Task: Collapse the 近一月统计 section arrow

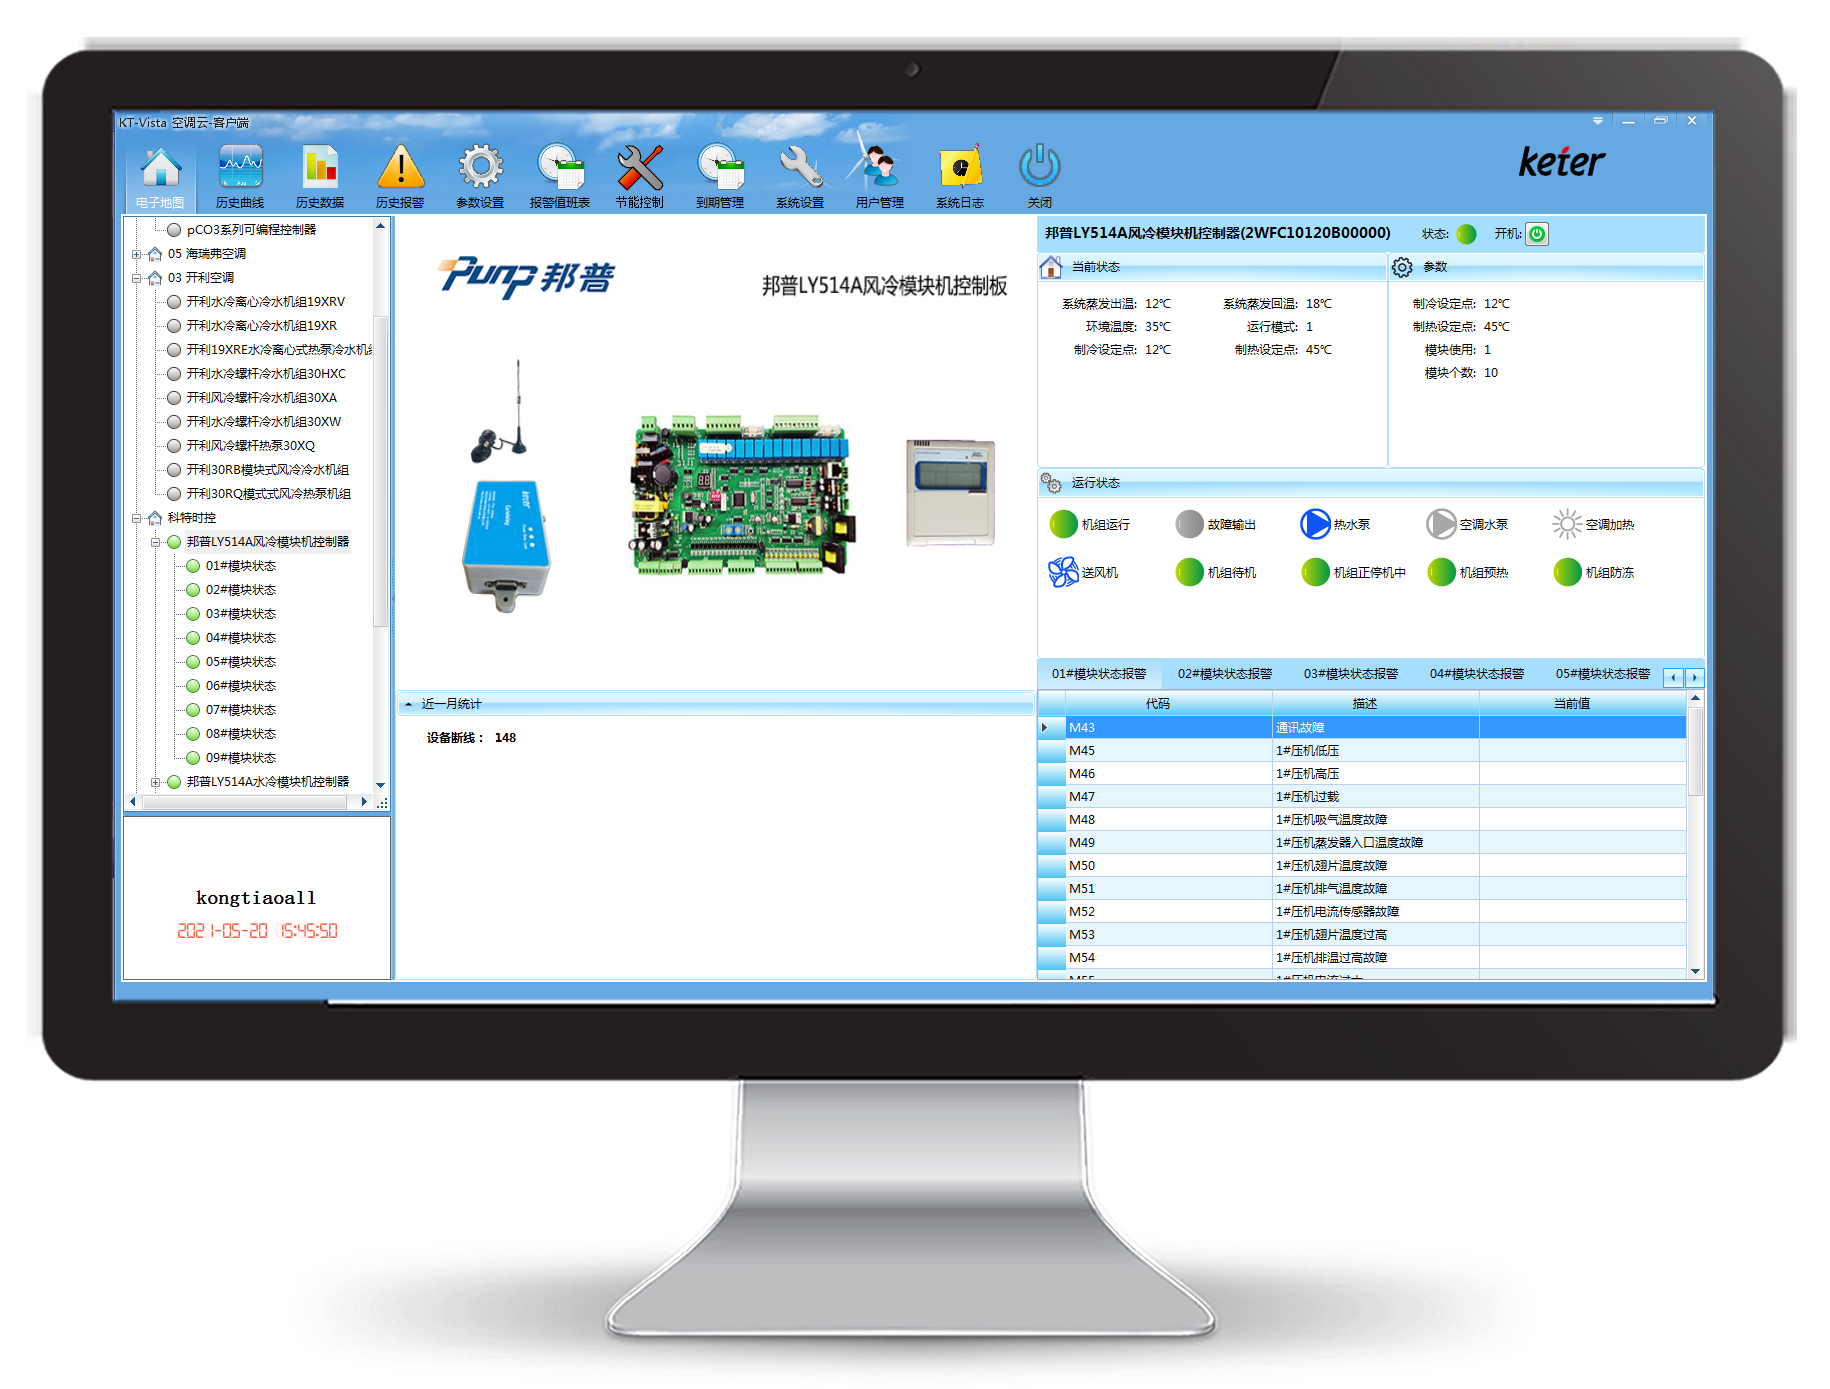Action: tap(408, 704)
